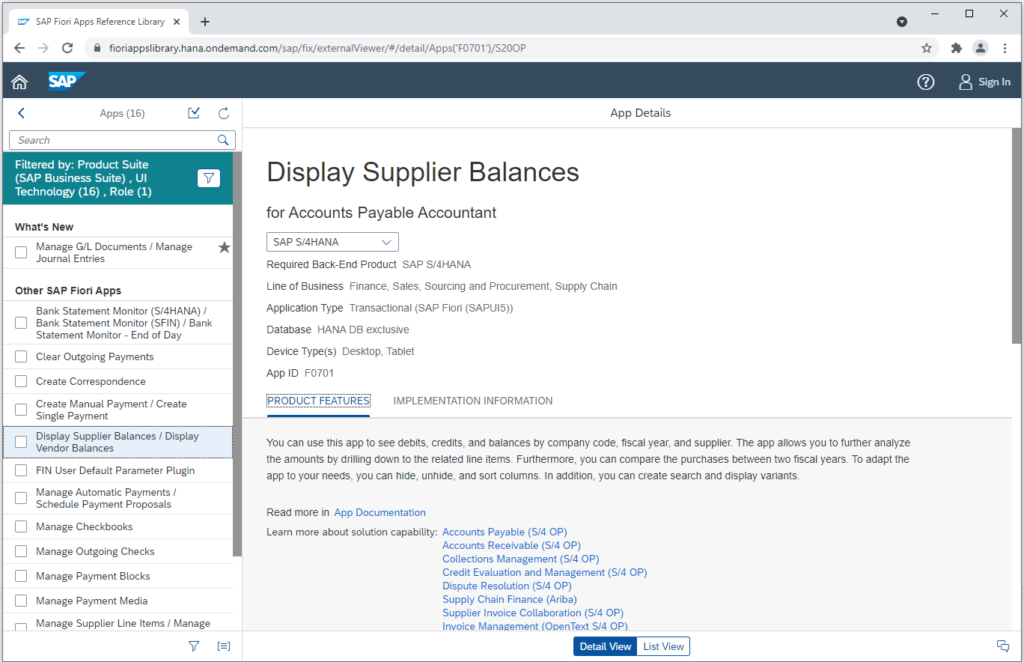Select Detail View toggle button
1024x662 pixels.
pyautogui.click(x=605, y=646)
